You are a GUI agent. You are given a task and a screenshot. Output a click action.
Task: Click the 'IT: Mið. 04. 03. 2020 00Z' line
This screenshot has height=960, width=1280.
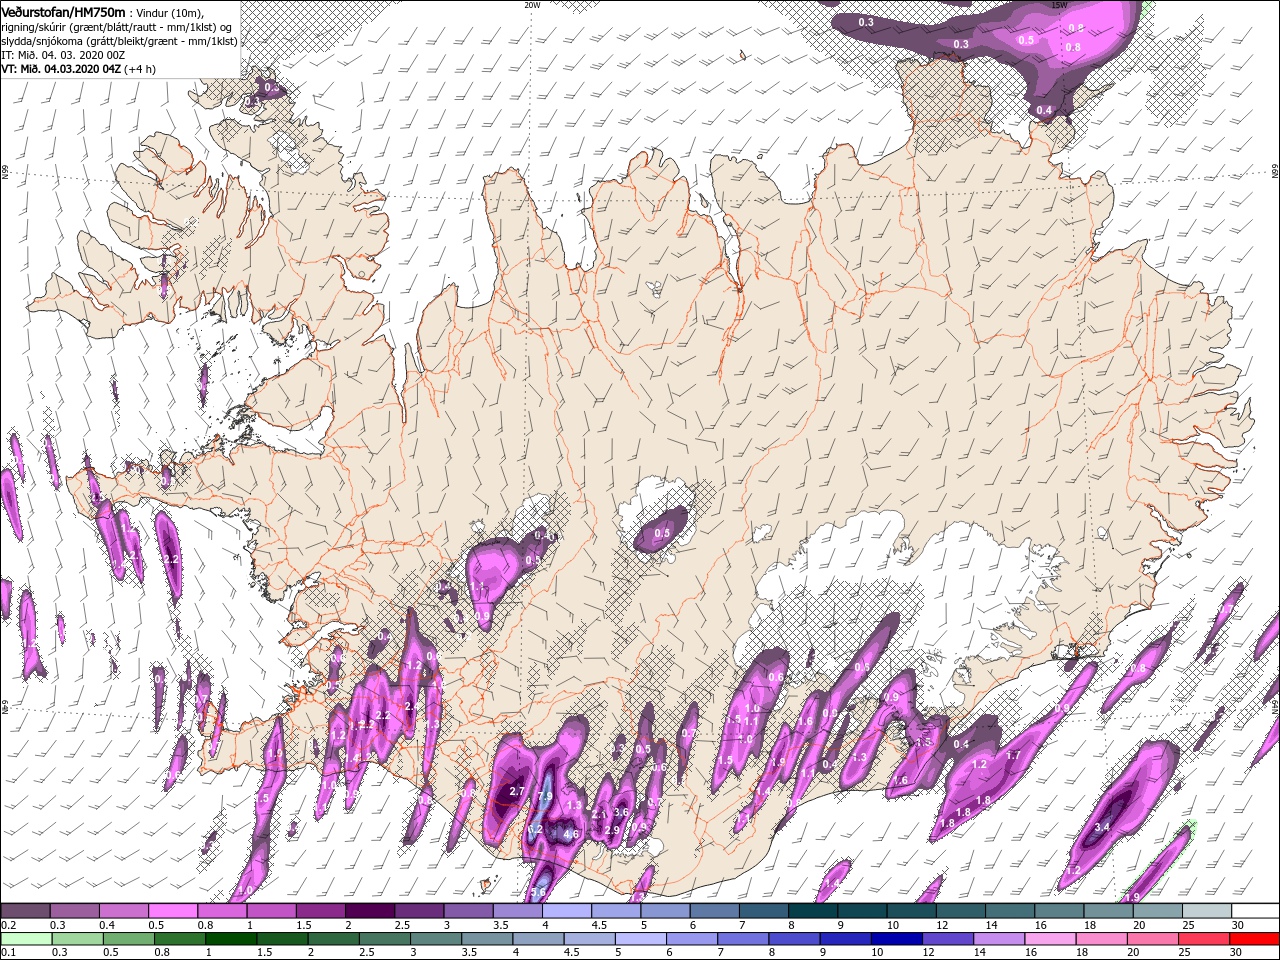pyautogui.click(x=63, y=55)
